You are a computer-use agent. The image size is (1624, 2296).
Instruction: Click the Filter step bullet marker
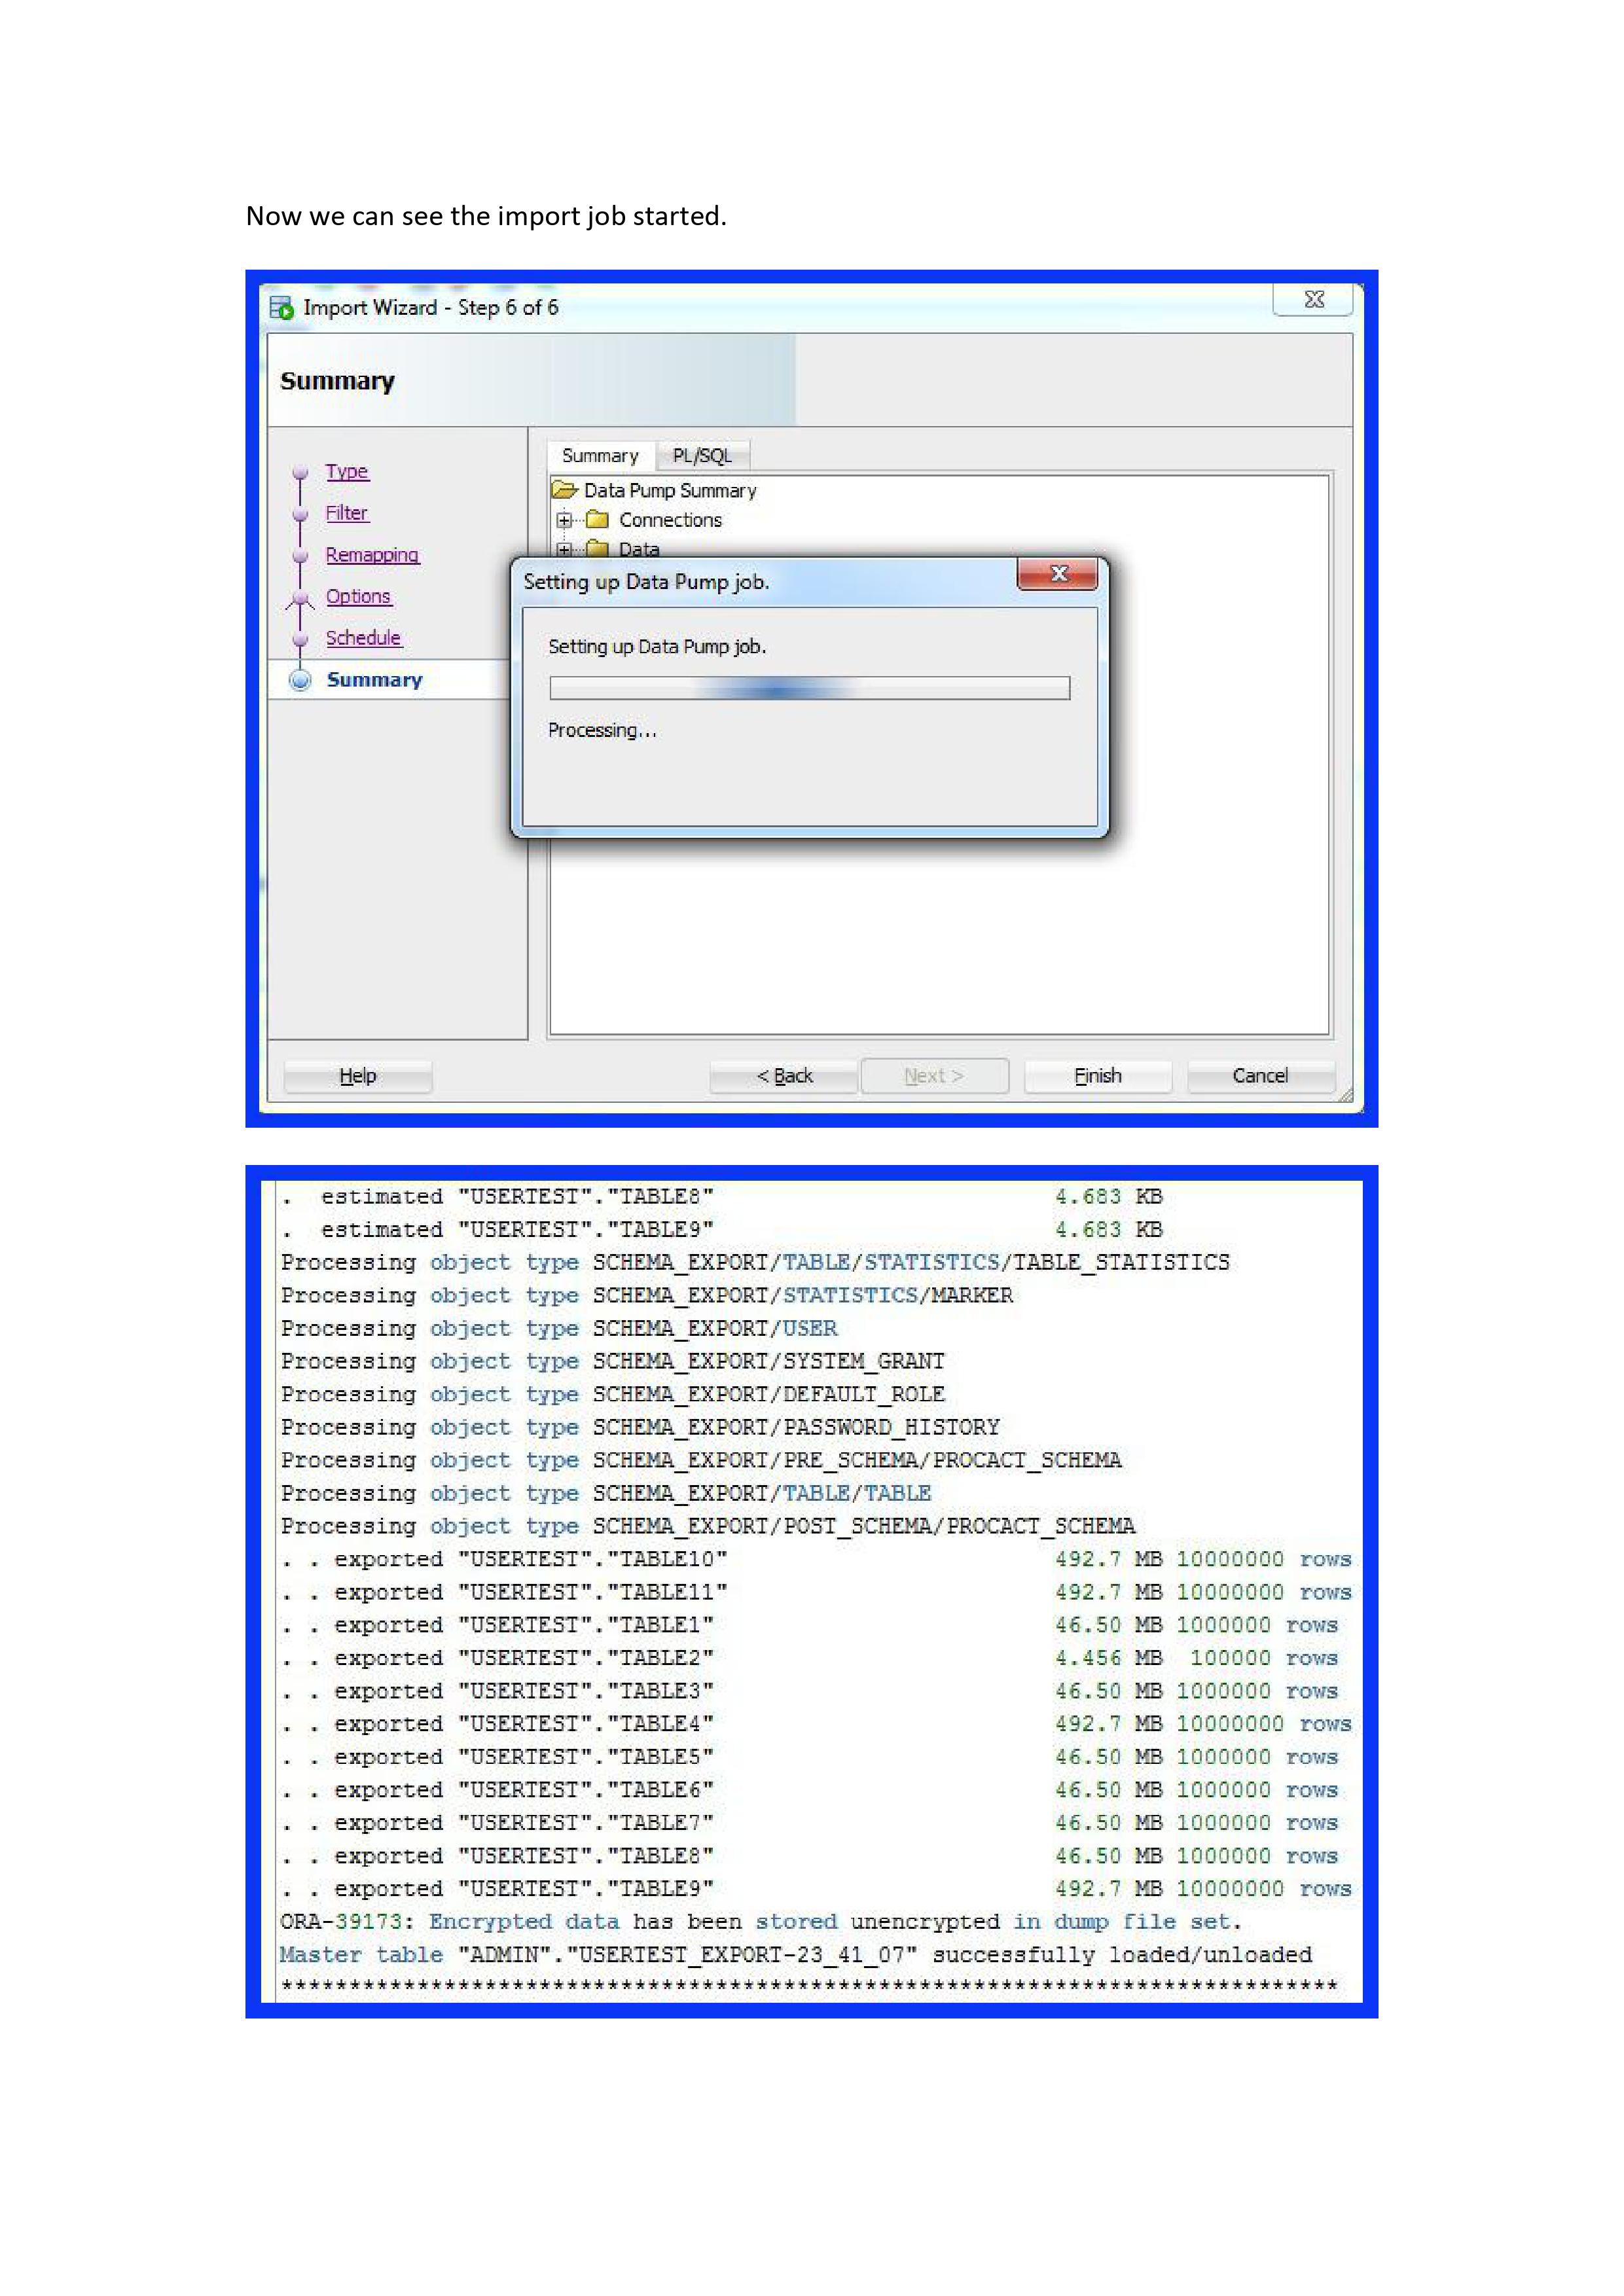point(299,514)
